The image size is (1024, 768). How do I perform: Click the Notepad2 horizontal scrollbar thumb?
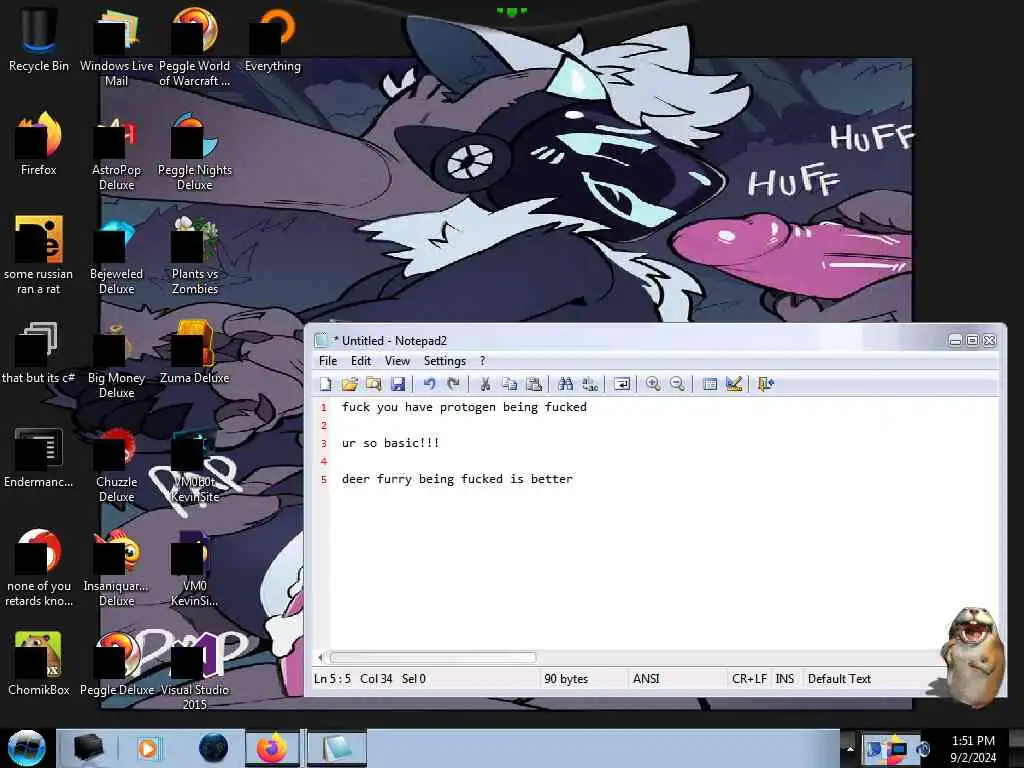coord(432,658)
